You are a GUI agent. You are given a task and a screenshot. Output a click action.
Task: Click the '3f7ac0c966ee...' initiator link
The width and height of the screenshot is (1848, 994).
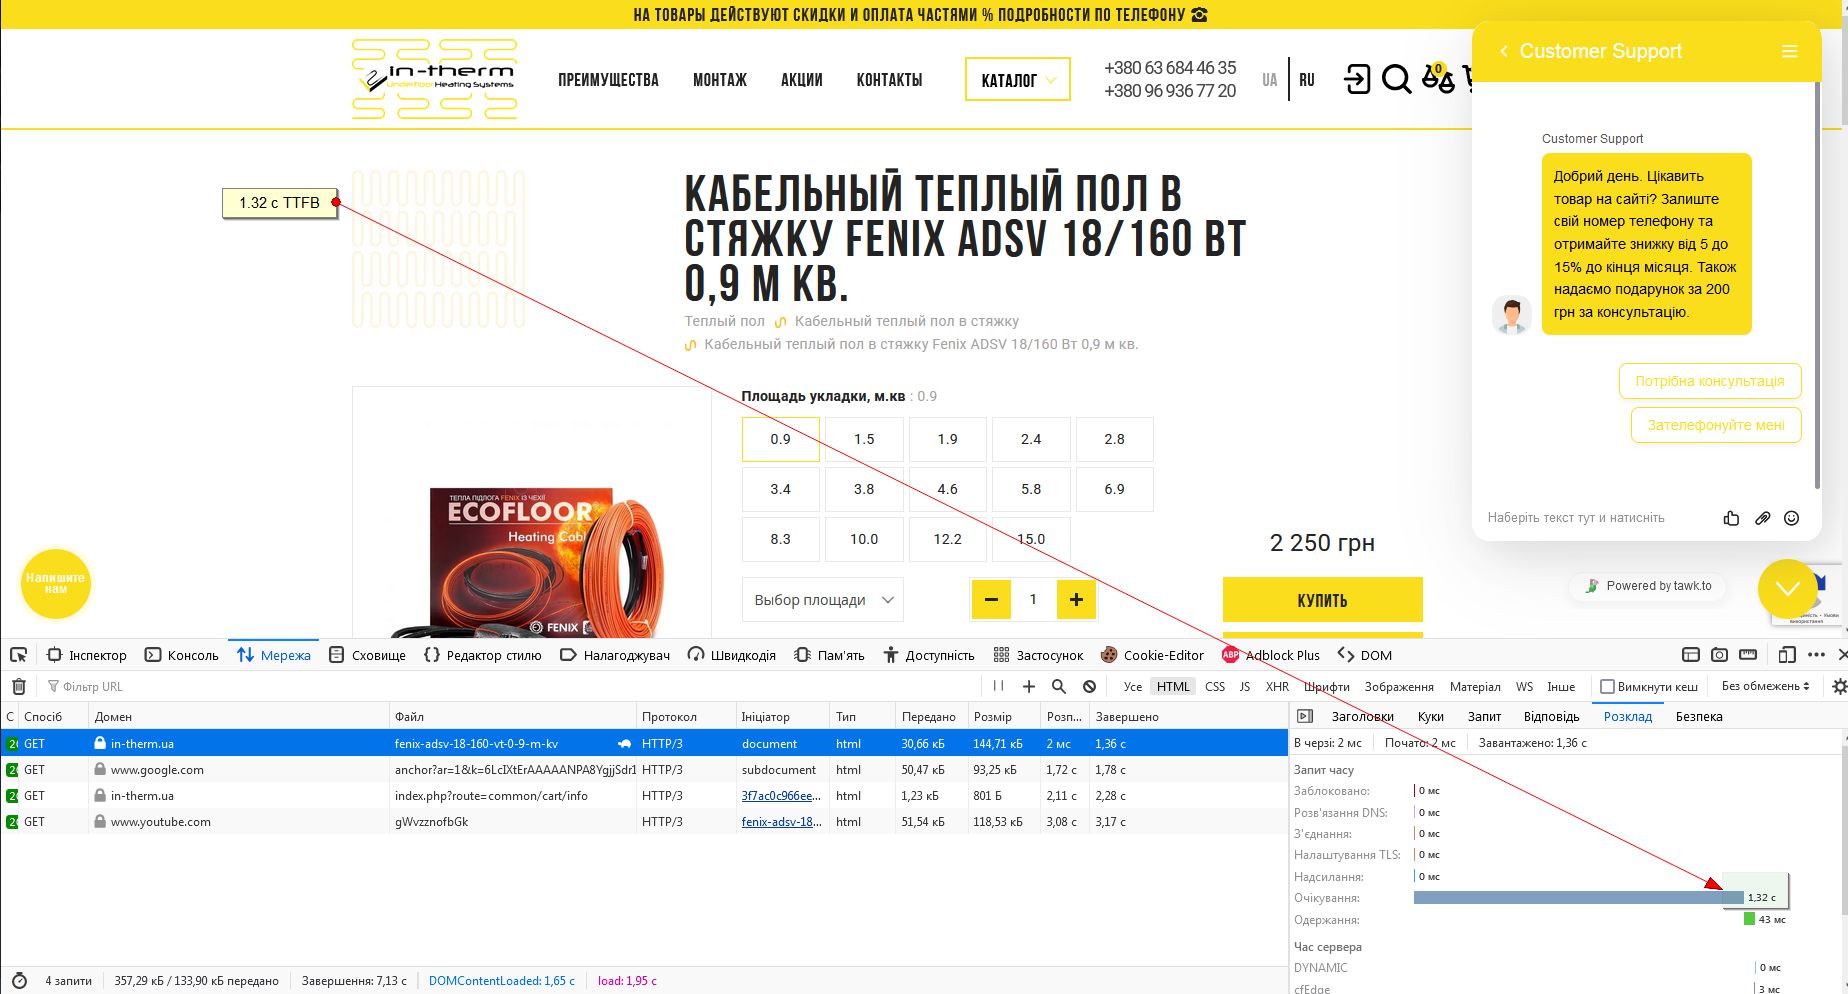(x=781, y=796)
